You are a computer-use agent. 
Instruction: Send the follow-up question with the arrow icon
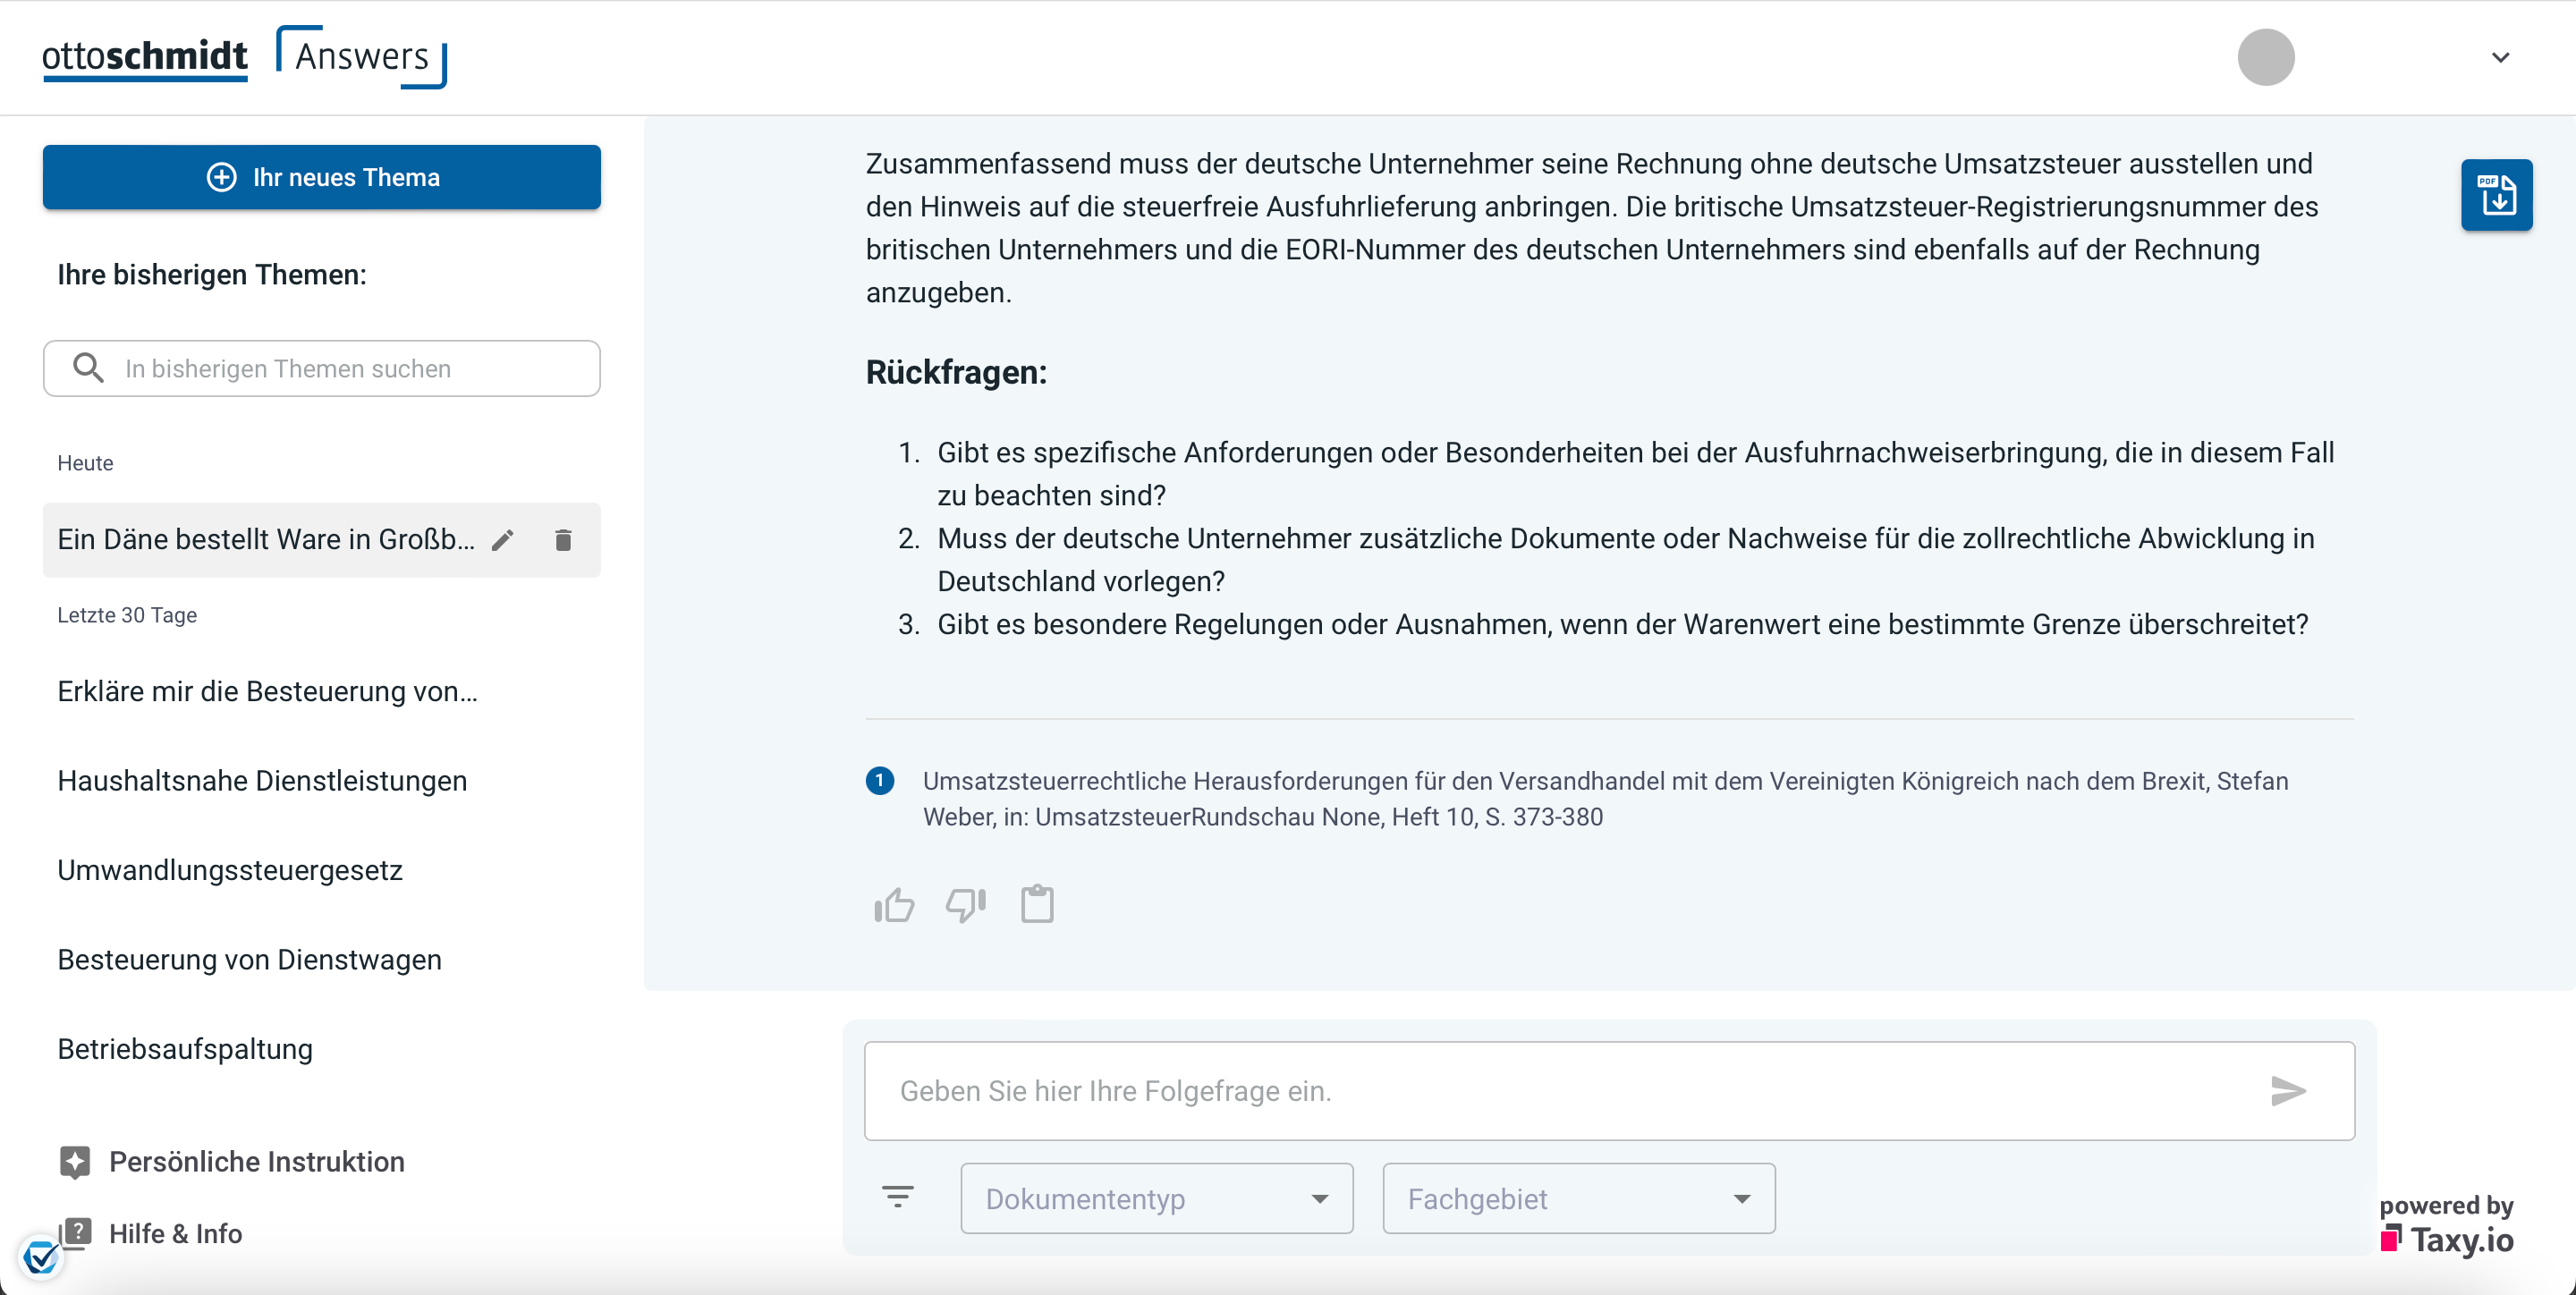2288,1090
